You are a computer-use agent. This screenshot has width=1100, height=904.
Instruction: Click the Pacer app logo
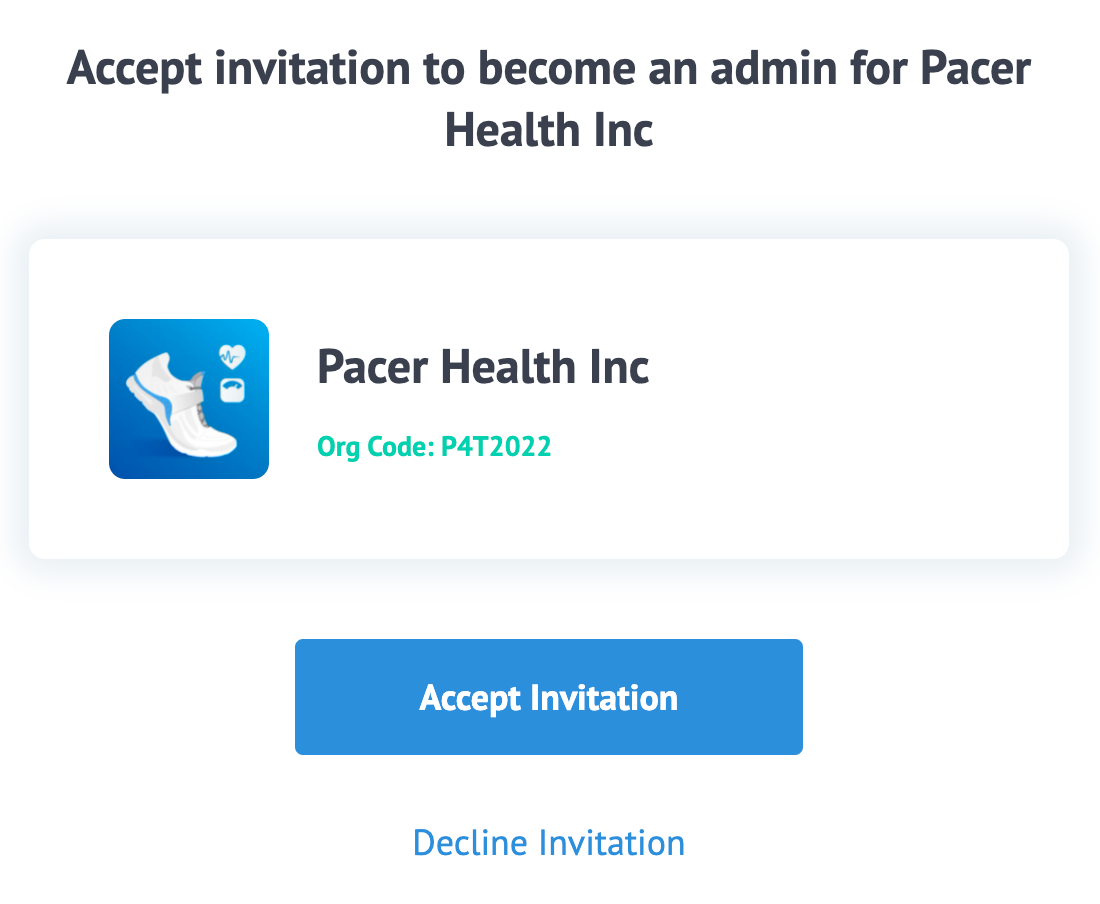click(189, 399)
